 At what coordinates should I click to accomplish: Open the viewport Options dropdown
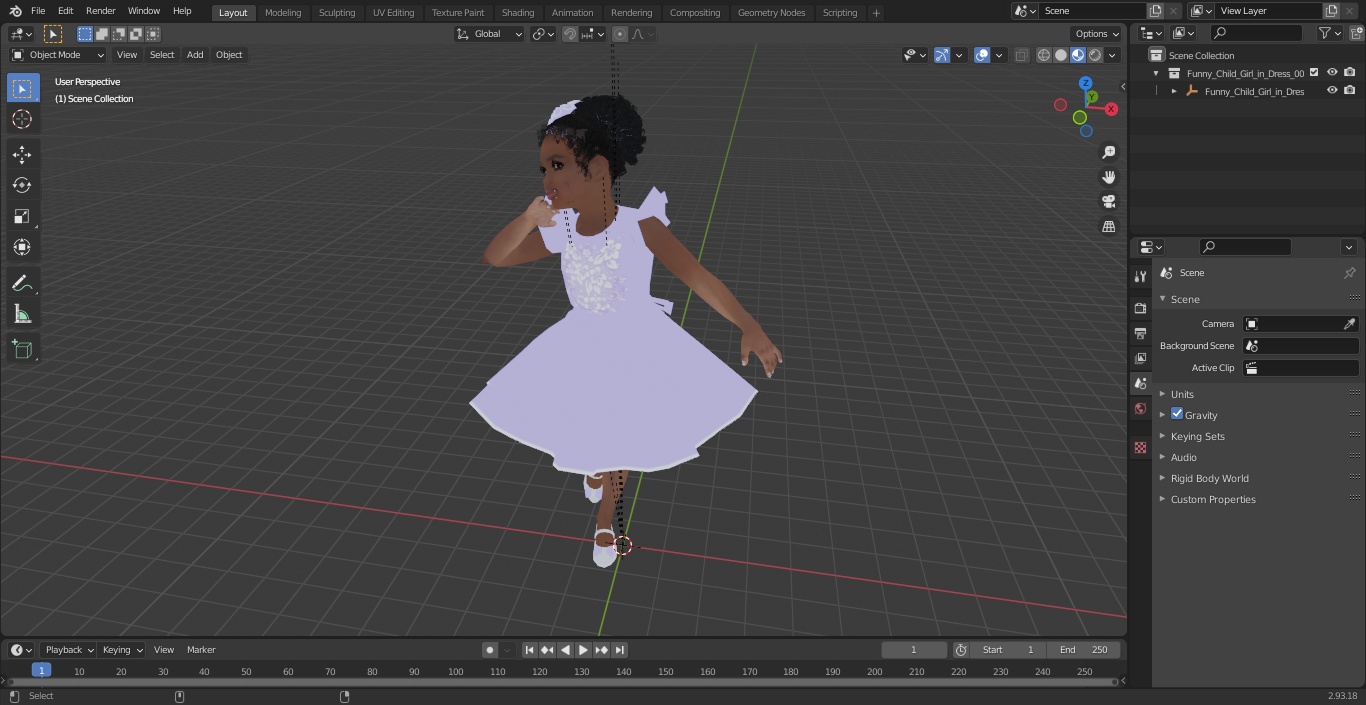(1097, 34)
